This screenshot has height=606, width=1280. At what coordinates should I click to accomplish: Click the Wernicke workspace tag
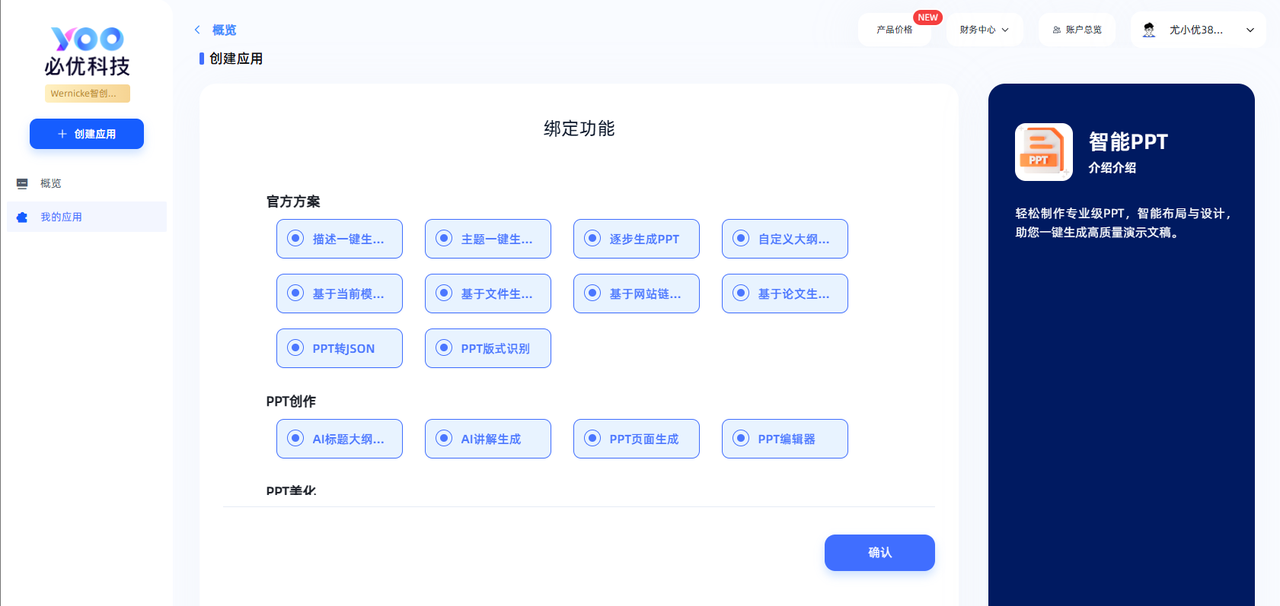pyautogui.click(x=87, y=93)
